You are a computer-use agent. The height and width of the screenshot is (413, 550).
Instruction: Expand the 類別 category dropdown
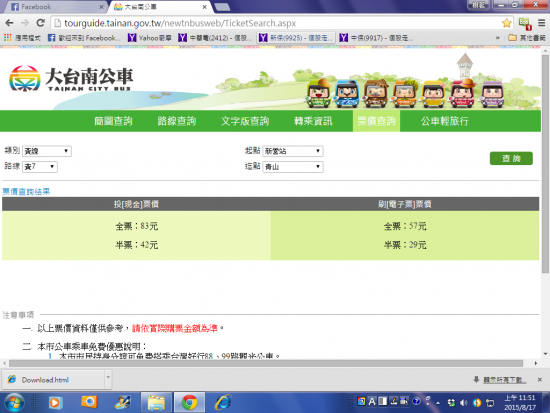pos(47,151)
